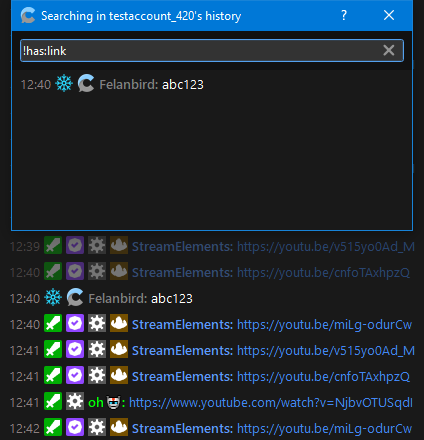Open the youtube.com/watch link from oh

(x=271, y=403)
